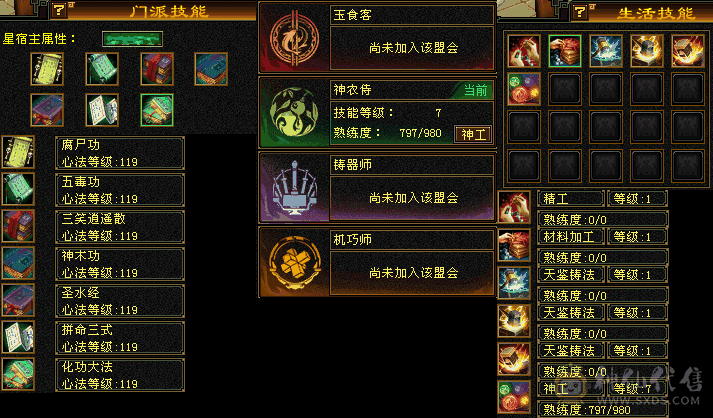Click the help icon beside 生活技能
The height and width of the screenshot is (418, 713).
[580, 11]
